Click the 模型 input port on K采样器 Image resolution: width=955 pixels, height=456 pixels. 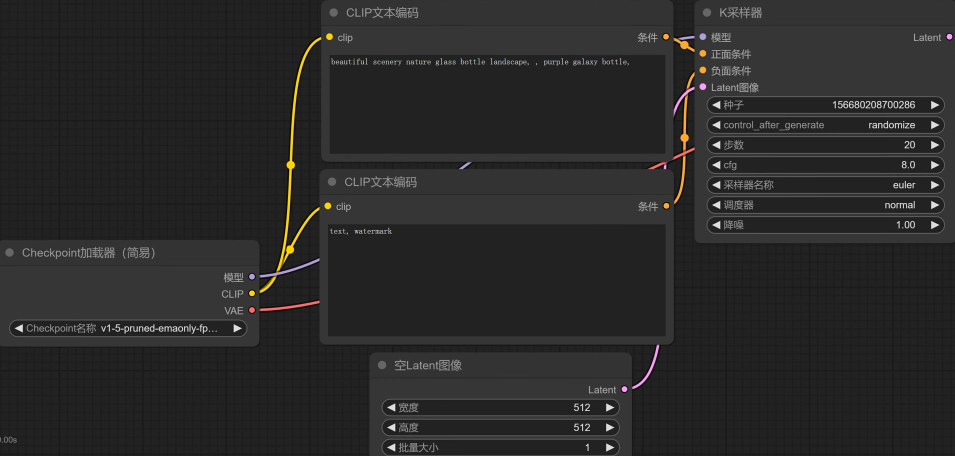[703, 37]
